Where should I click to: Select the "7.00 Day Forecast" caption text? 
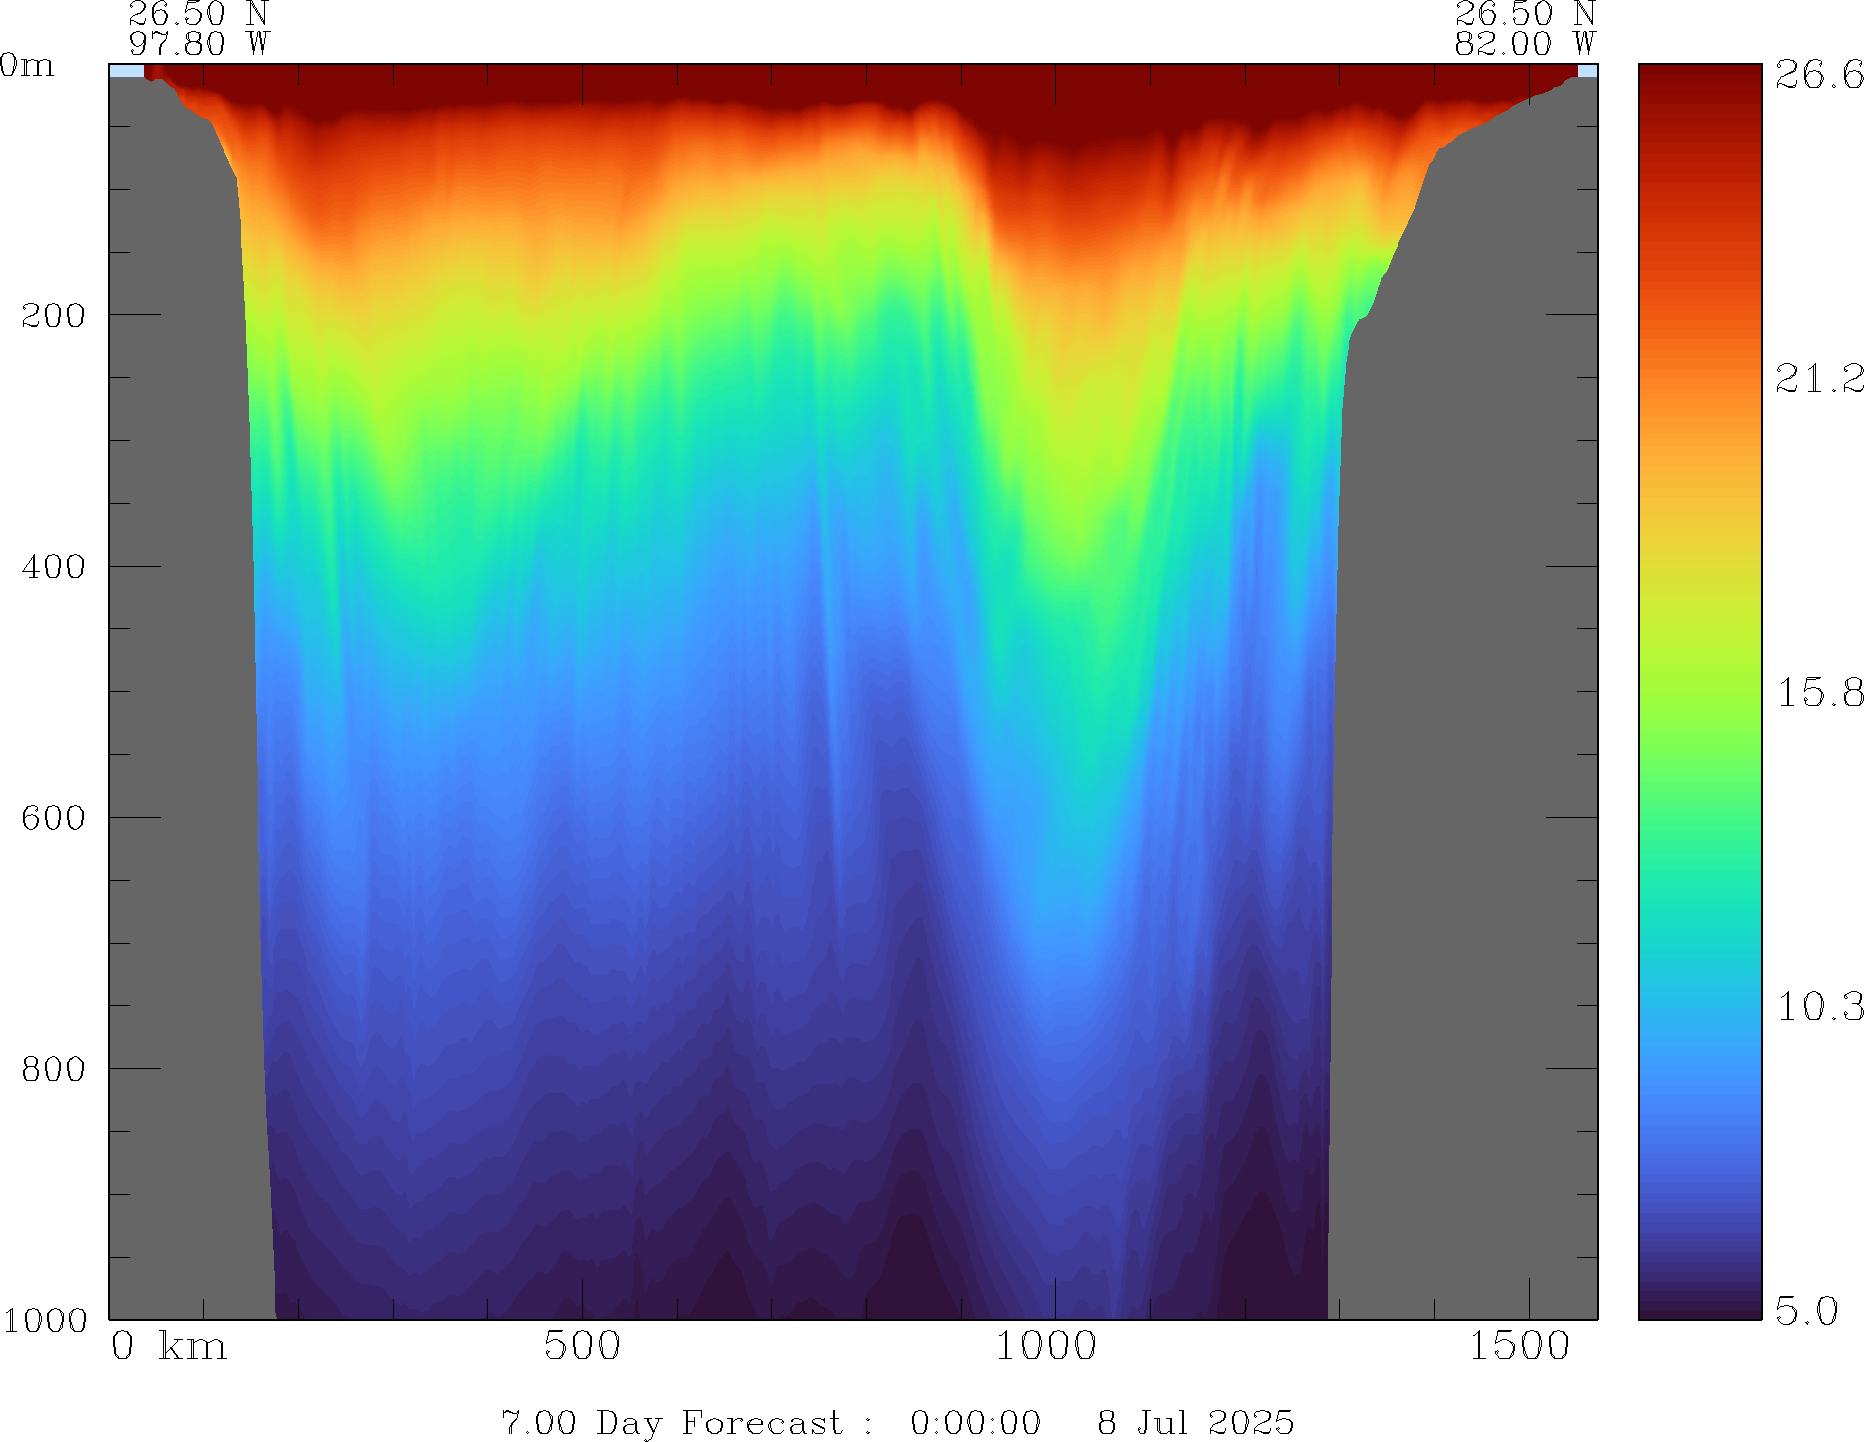point(671,1422)
